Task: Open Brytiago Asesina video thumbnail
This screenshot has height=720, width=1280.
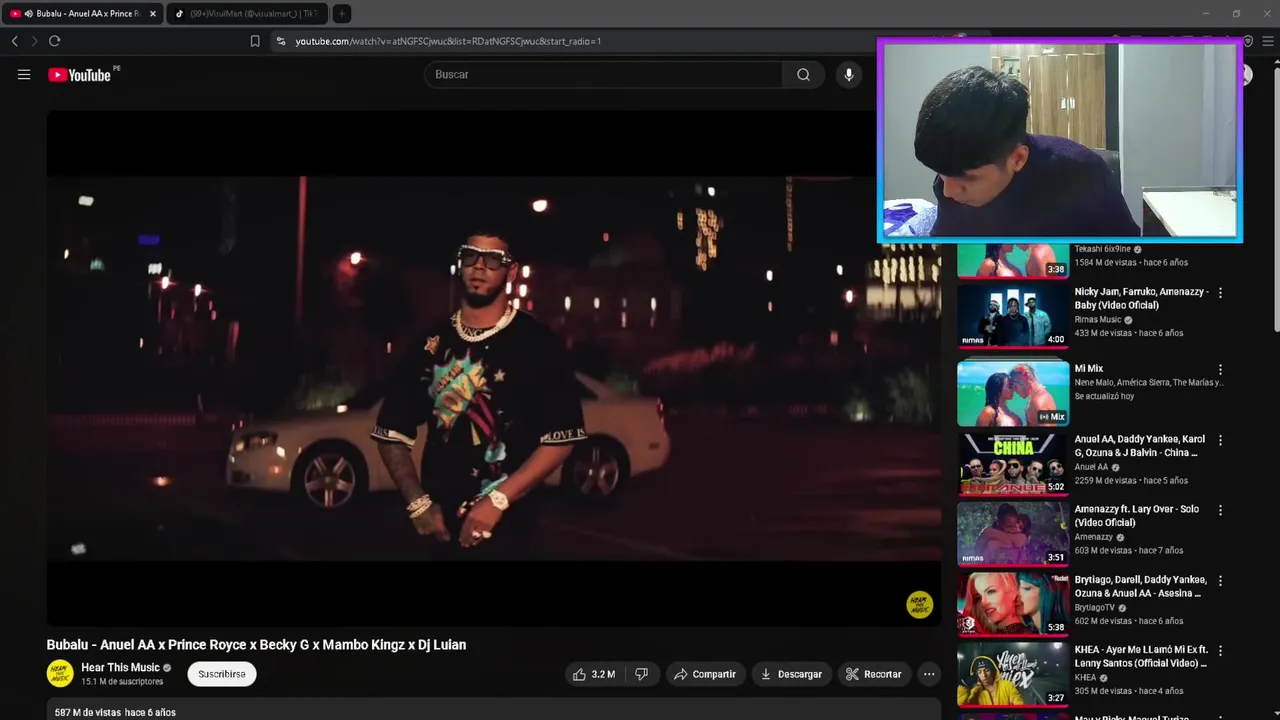Action: click(1013, 604)
